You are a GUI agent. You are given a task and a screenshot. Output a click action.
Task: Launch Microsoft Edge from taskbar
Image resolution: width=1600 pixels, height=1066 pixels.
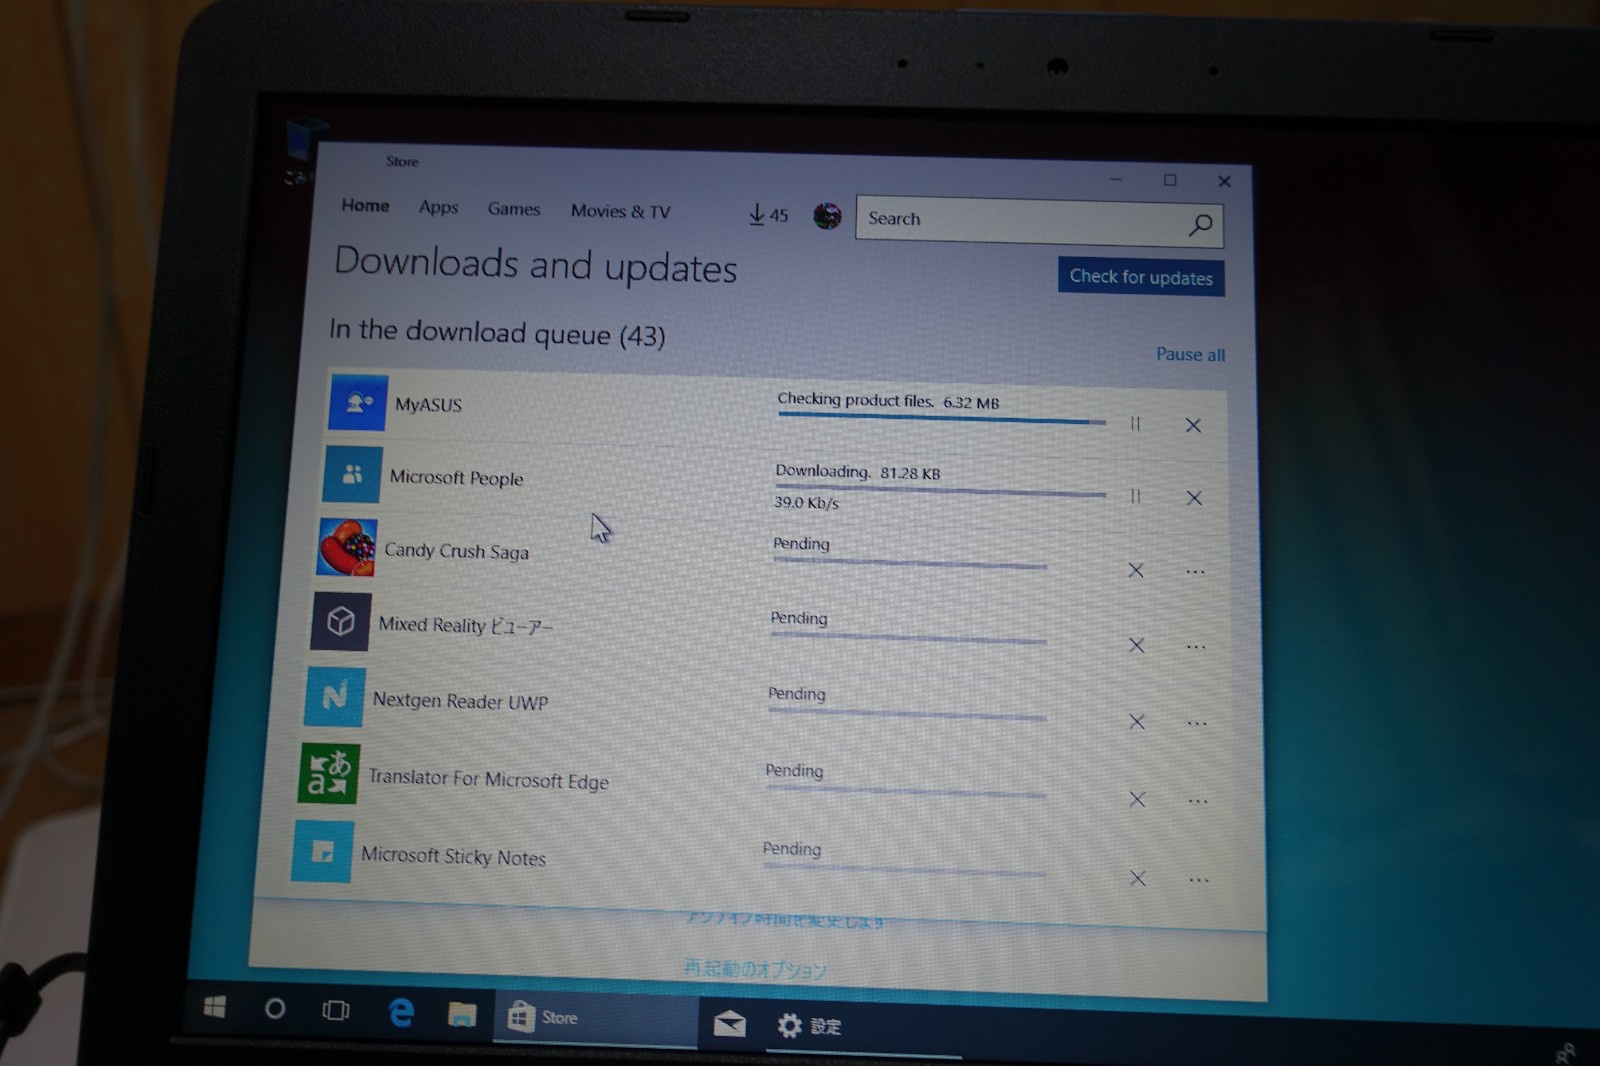(x=400, y=1013)
